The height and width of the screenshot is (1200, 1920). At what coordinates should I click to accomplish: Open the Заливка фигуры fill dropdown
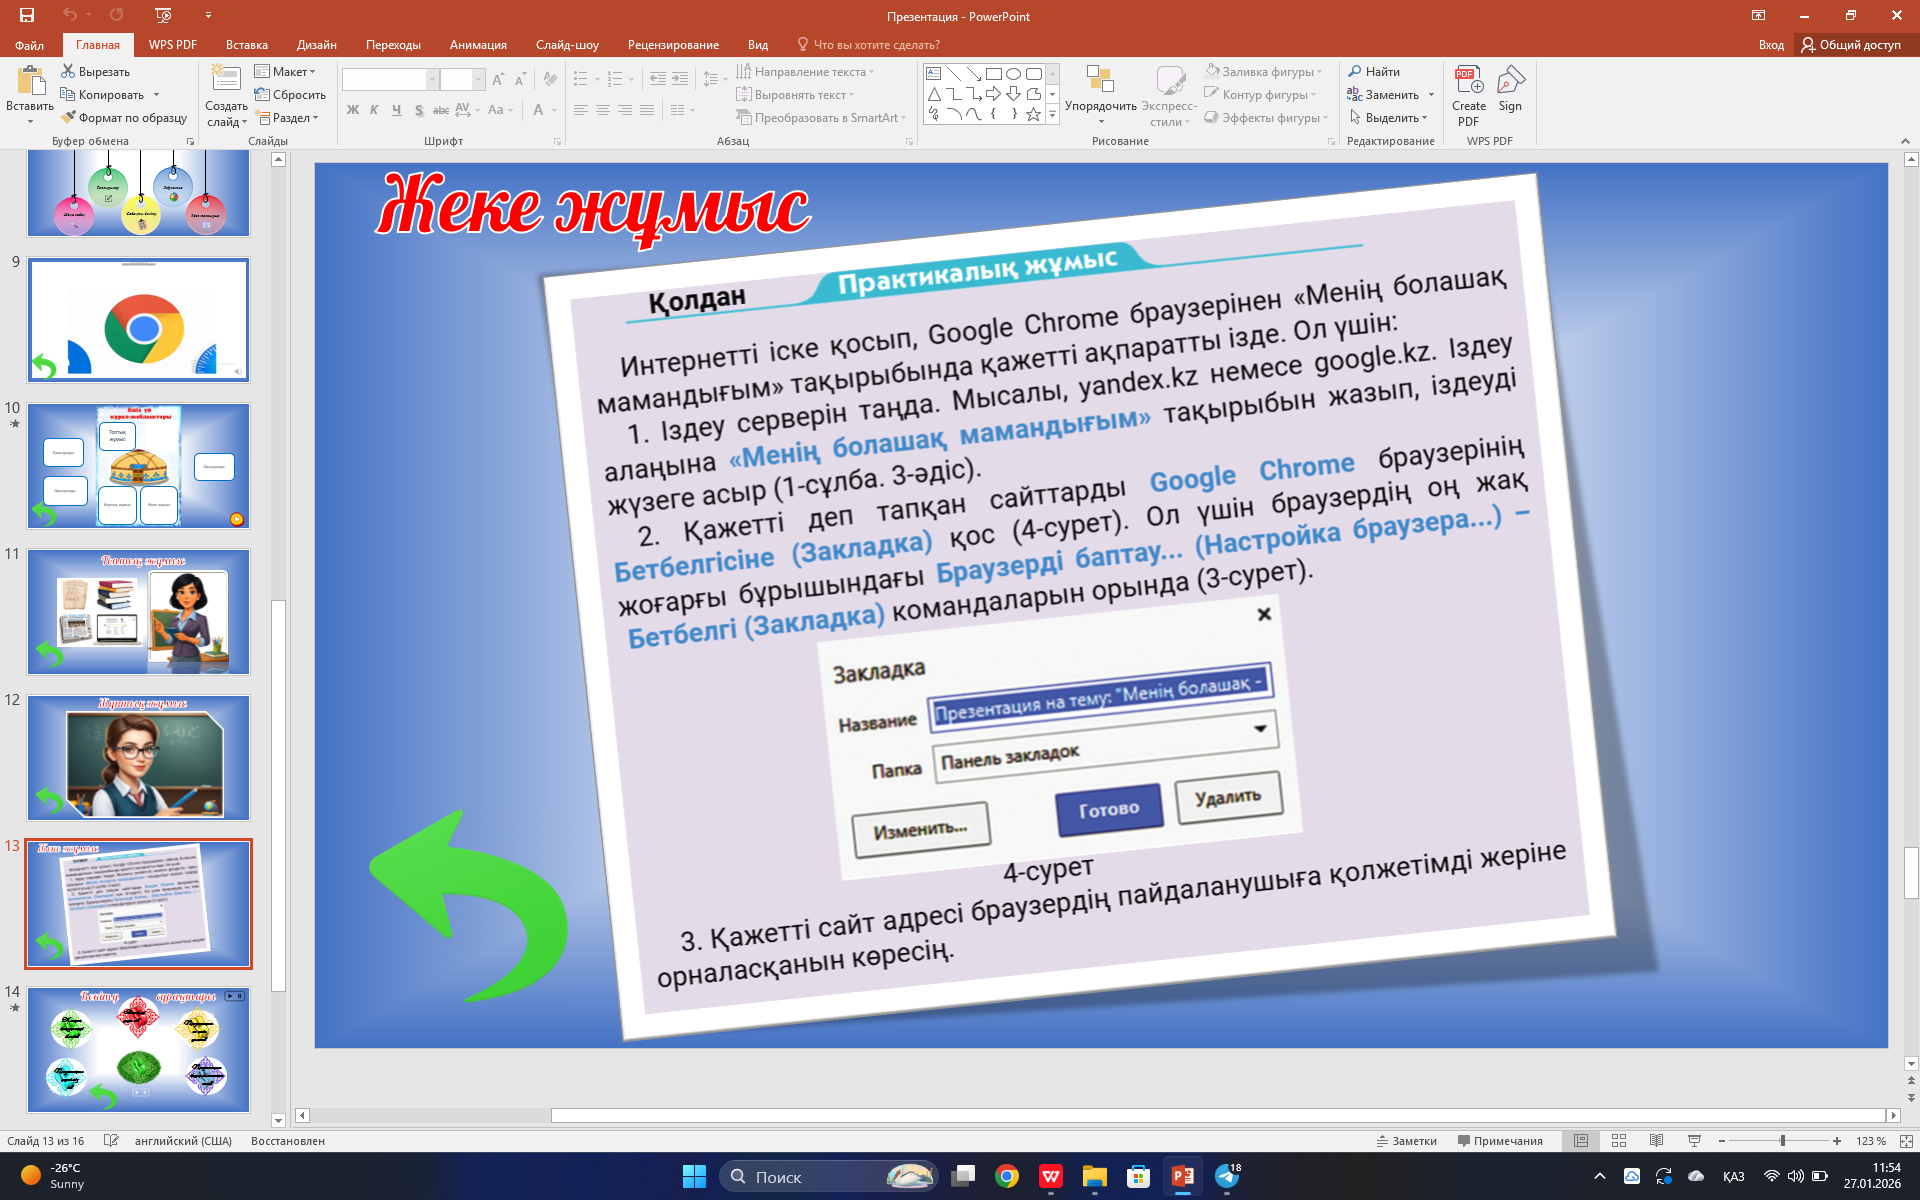[x=1264, y=72]
